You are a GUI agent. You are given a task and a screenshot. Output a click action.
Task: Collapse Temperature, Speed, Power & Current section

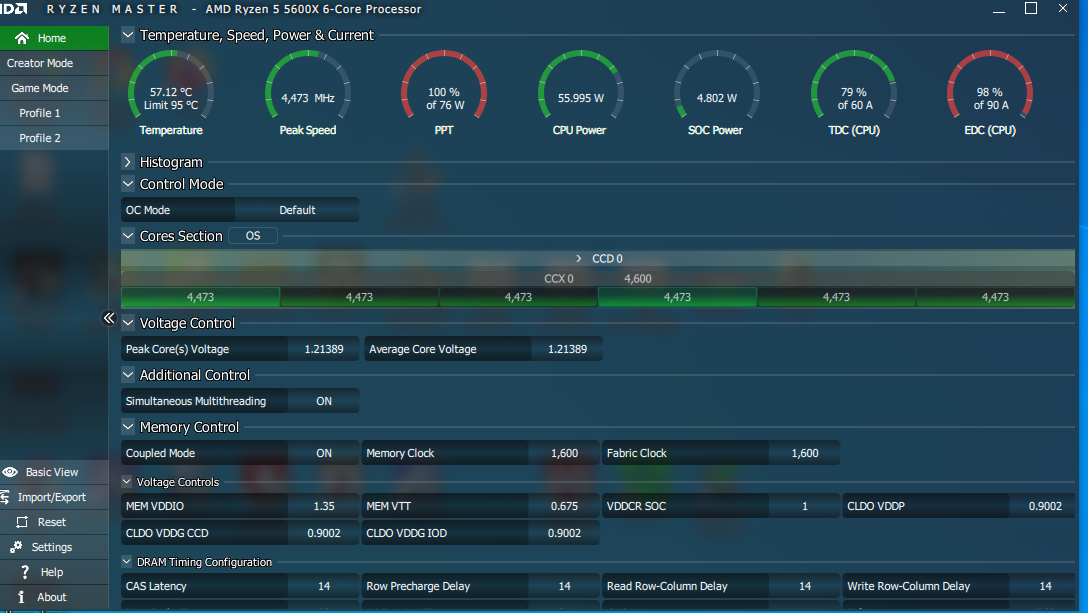[128, 35]
